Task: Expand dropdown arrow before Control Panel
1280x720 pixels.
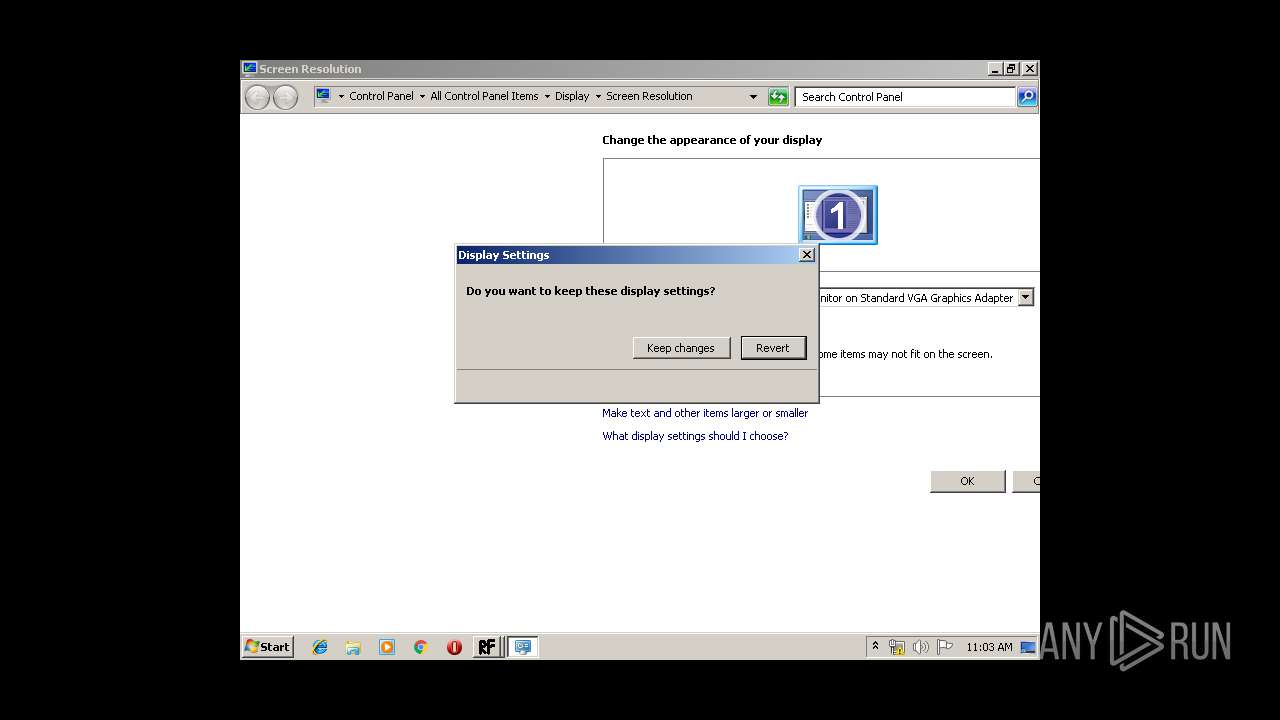Action: tap(341, 97)
